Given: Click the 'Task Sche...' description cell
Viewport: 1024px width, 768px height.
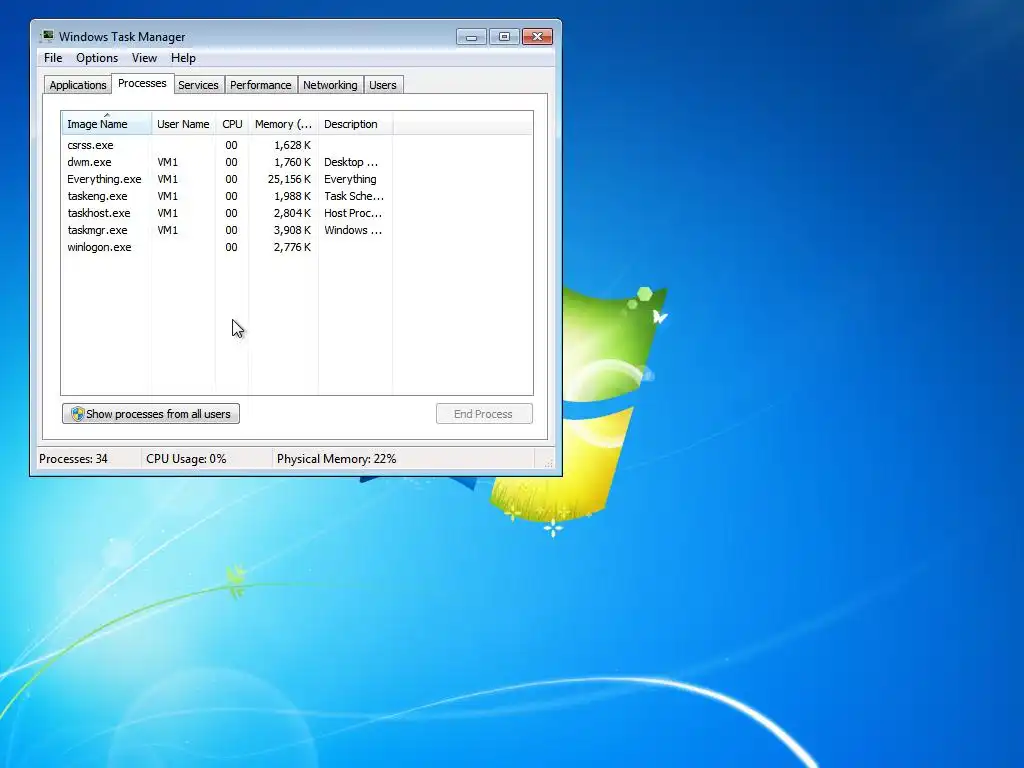Looking at the screenshot, I should coord(354,196).
